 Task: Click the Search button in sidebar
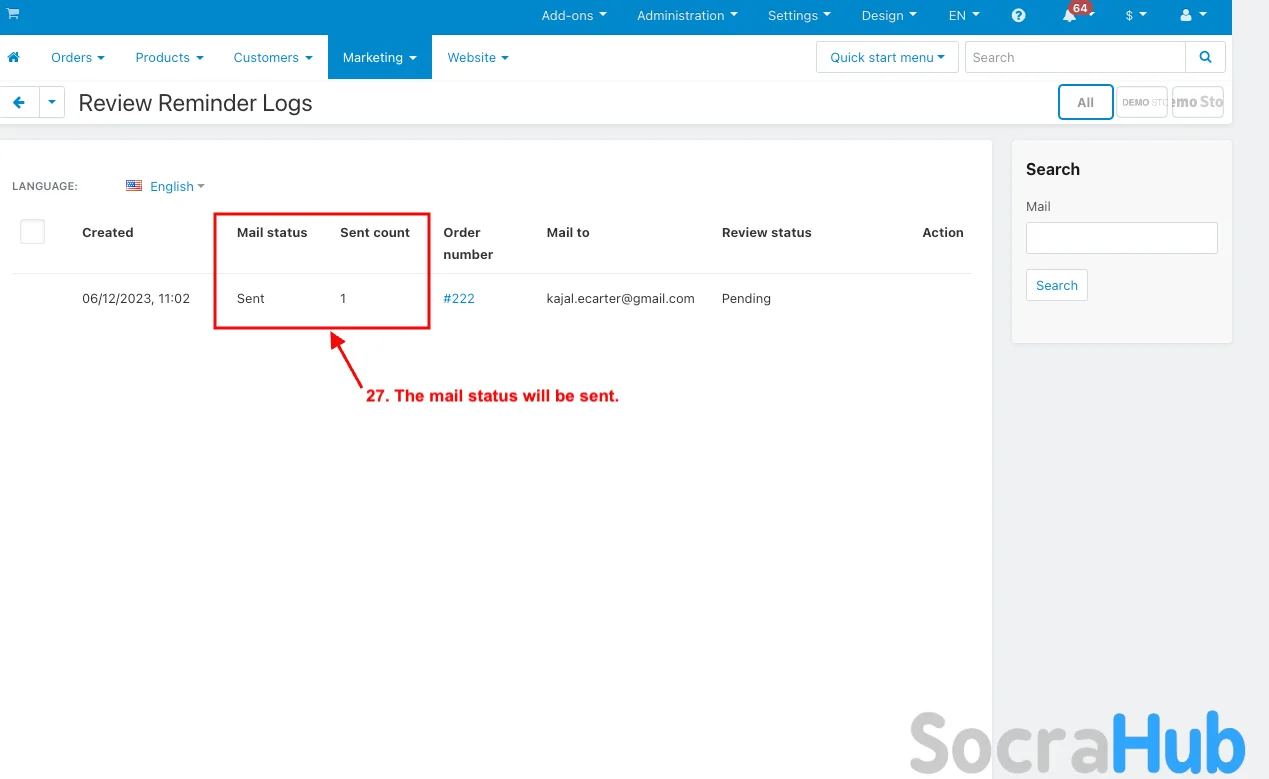coord(1056,286)
